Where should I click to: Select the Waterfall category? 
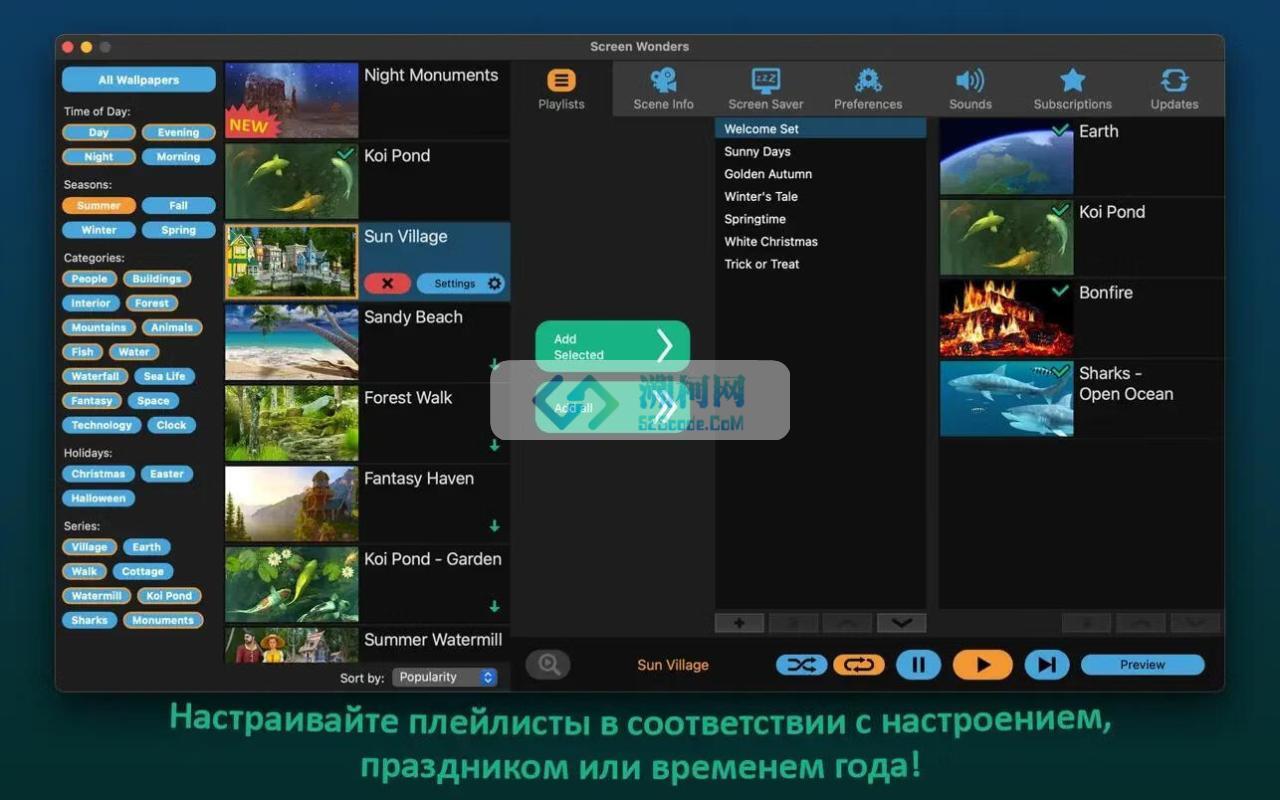tap(96, 376)
